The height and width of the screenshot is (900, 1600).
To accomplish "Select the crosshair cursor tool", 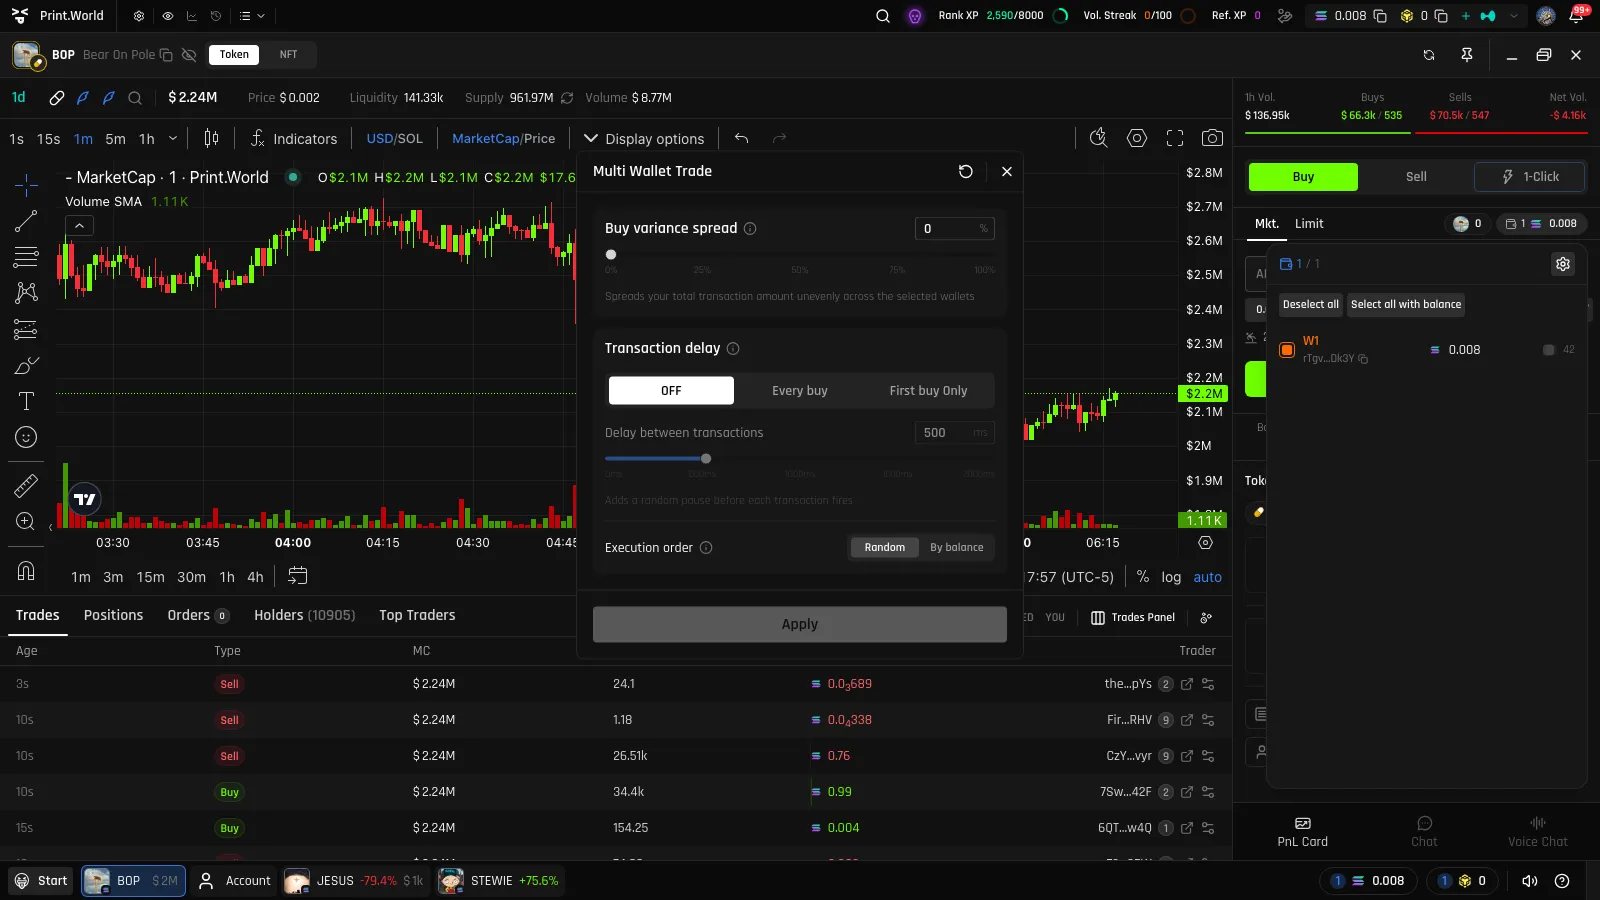I will click(26, 184).
